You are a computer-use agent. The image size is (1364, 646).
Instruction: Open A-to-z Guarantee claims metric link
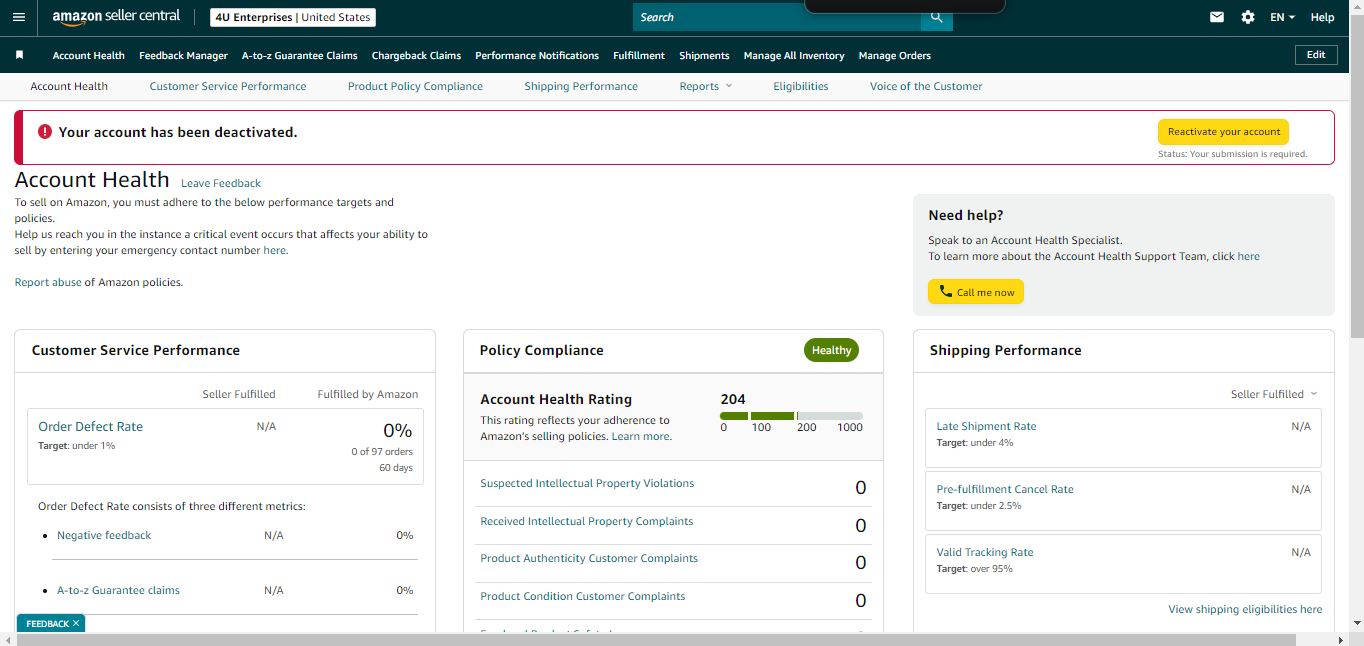point(118,590)
